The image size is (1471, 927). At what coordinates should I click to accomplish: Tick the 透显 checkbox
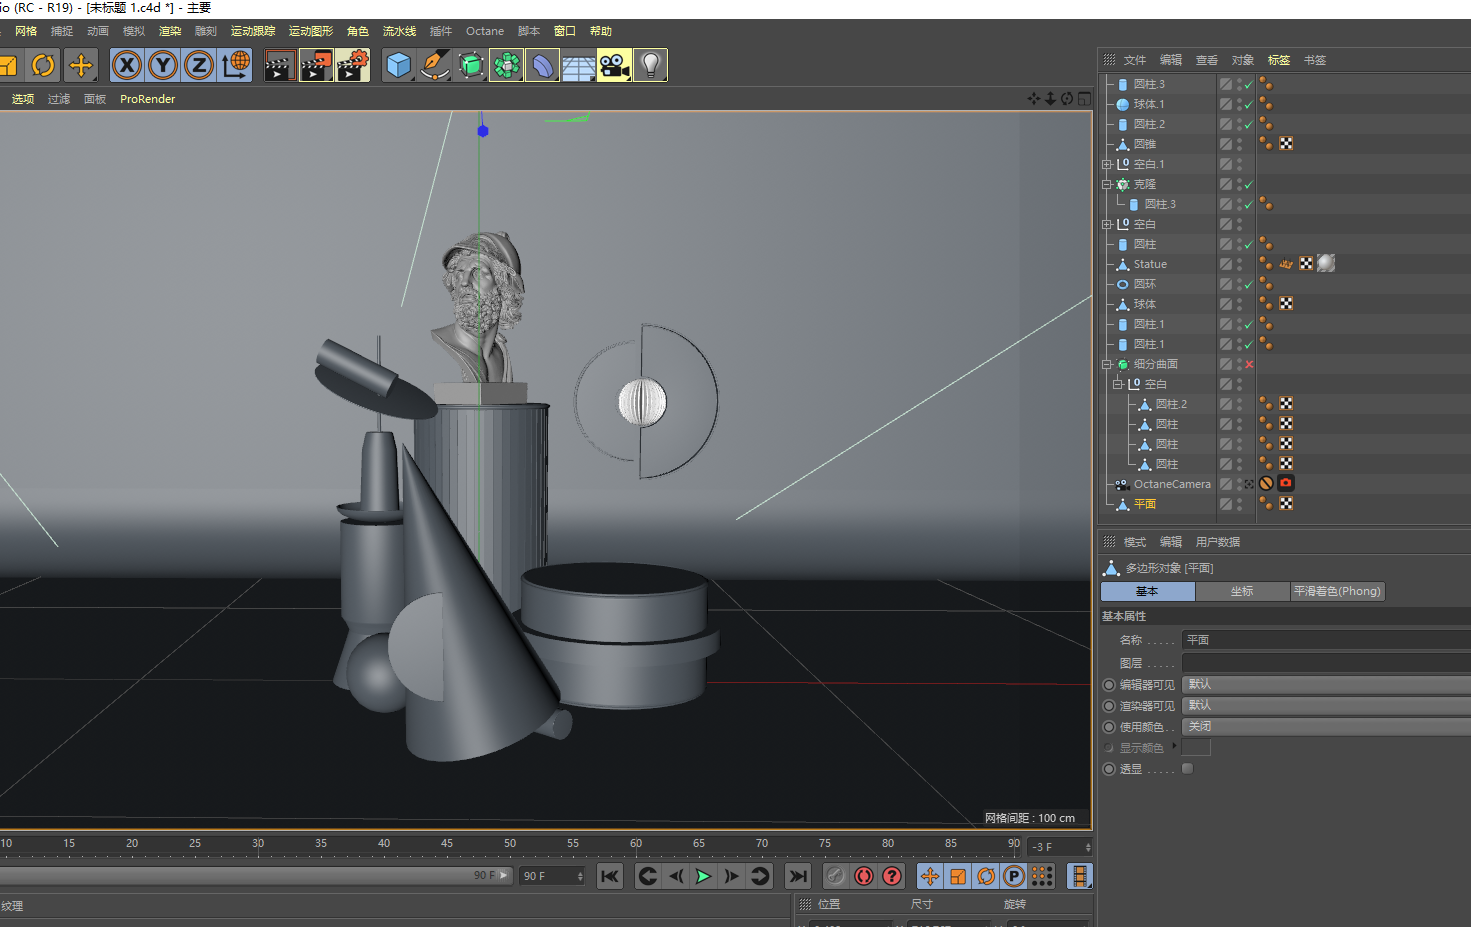pyautogui.click(x=1187, y=769)
